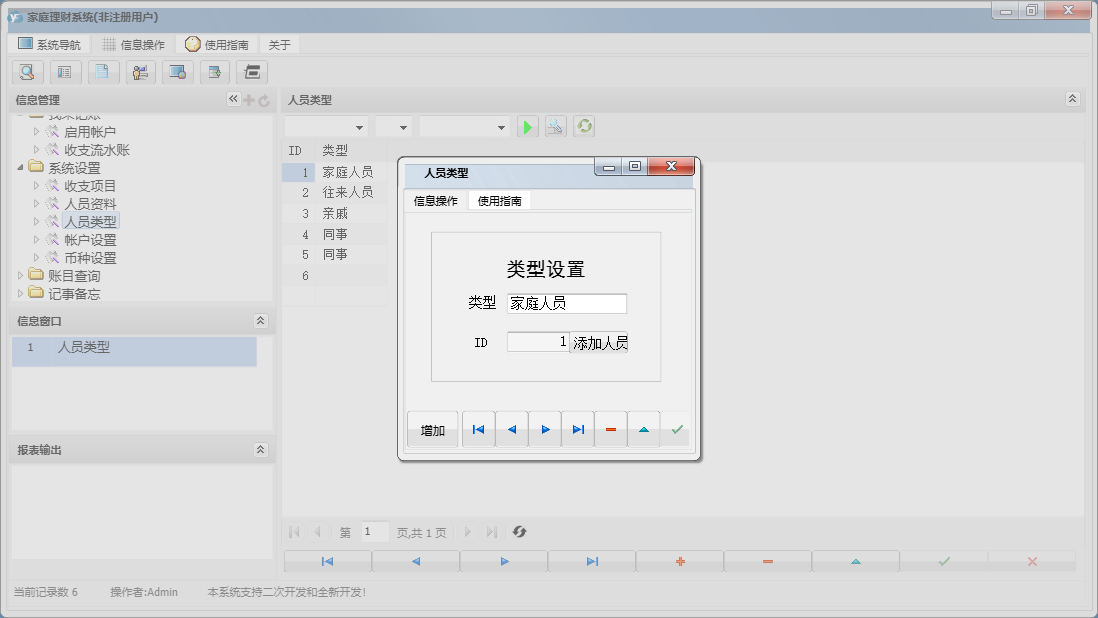Click the page number input showing 1
This screenshot has width=1098, height=618.
[374, 532]
